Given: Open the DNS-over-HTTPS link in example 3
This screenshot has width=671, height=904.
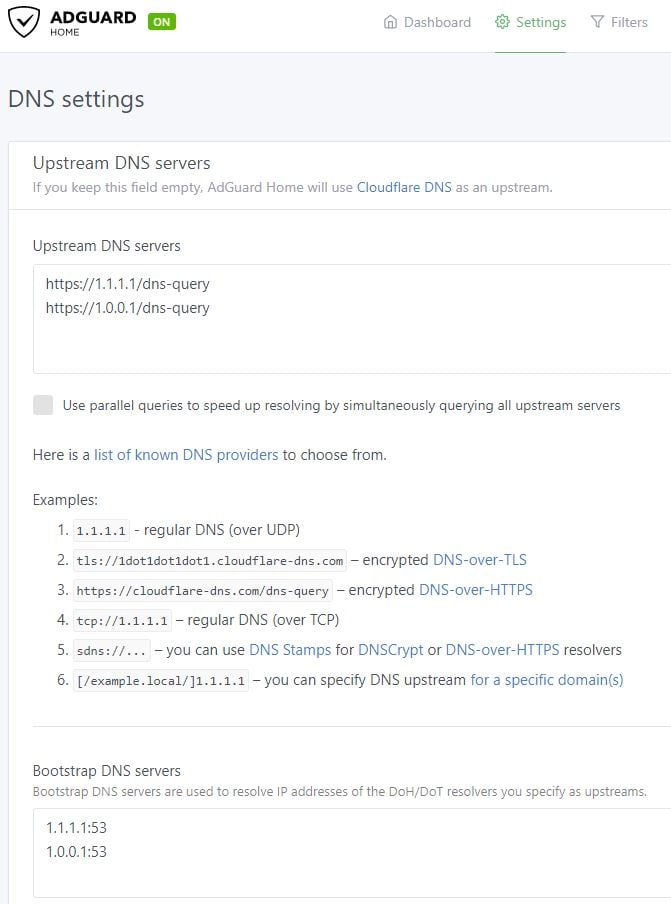Looking at the screenshot, I should [476, 590].
